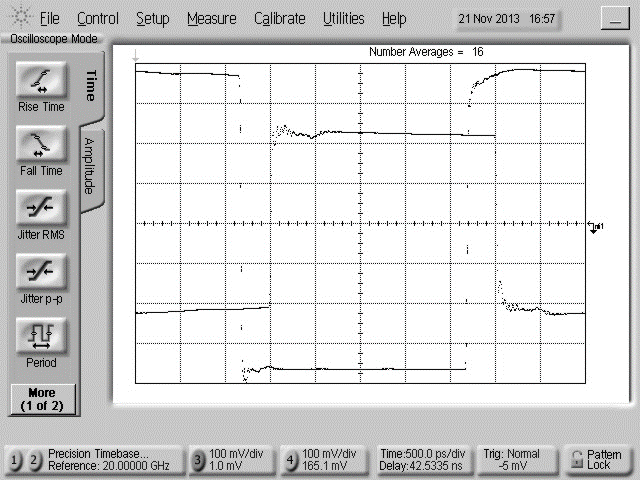The image size is (640, 480).
Task: Click the Number Averages = 16 readout
Action: 426,52
